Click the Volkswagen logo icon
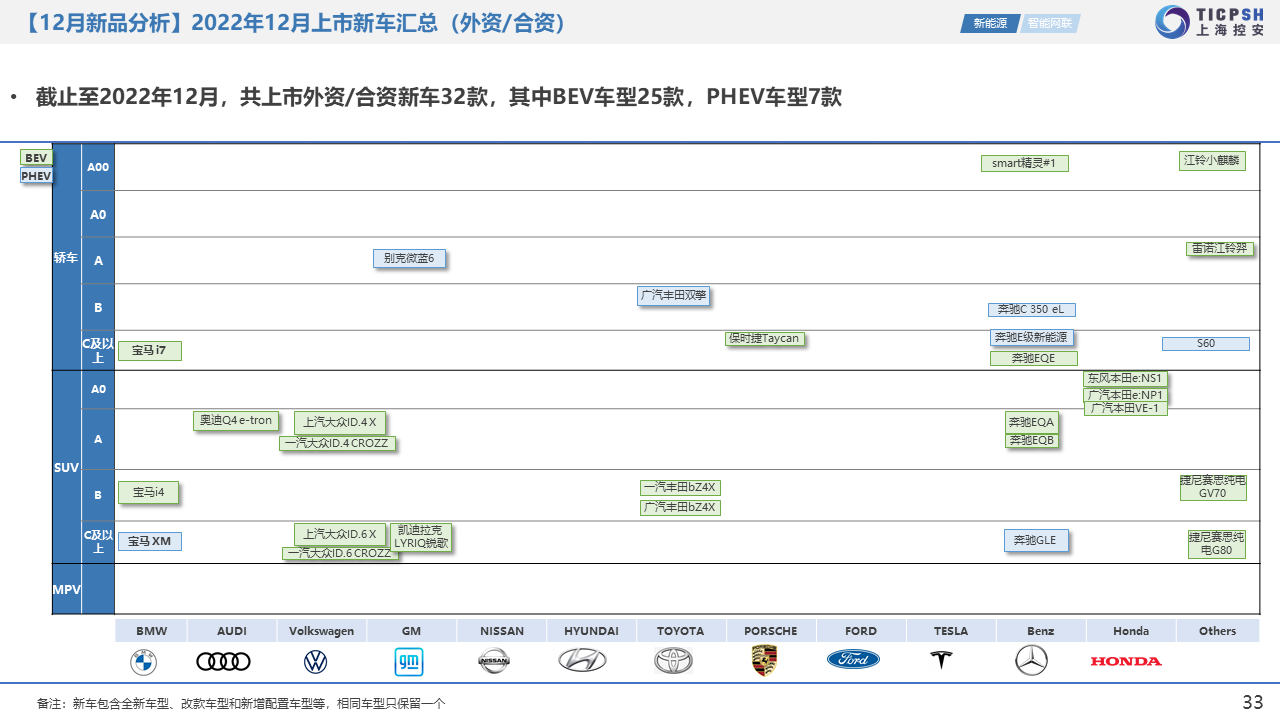The height and width of the screenshot is (720, 1280). tap(315, 661)
